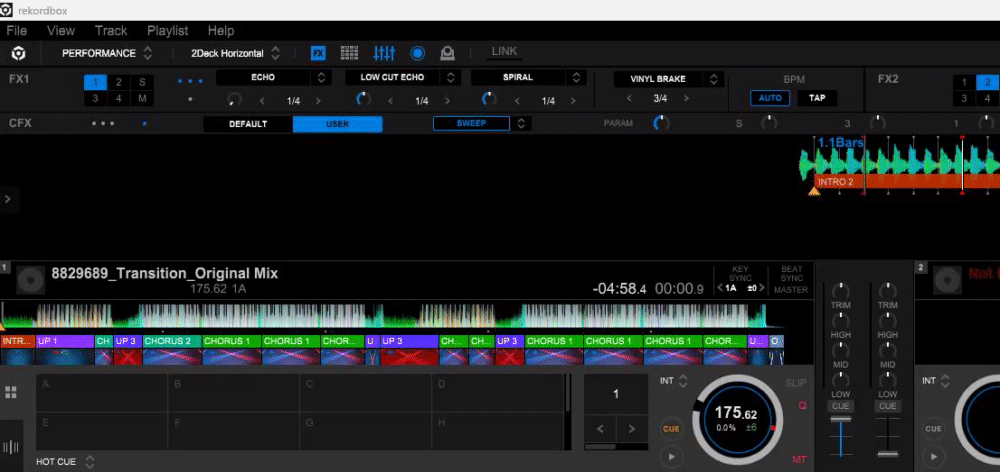Toggle deck 1 master tempo MT
Image resolution: width=1000 pixels, height=472 pixels.
point(800,459)
